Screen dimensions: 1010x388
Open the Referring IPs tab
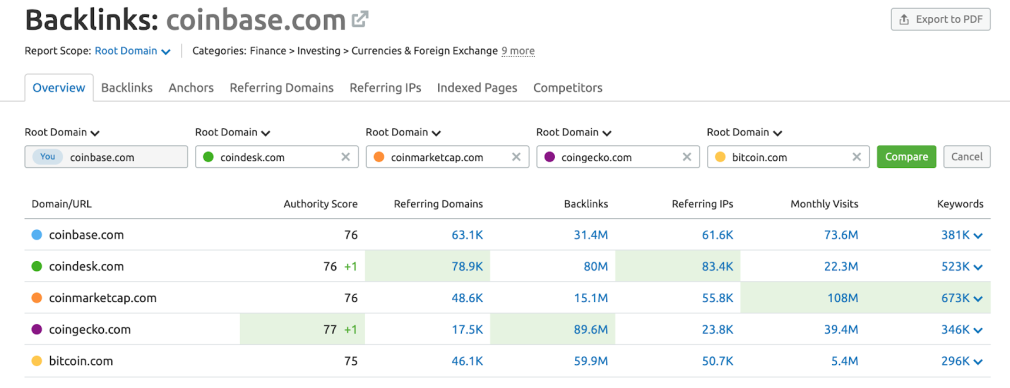(385, 88)
